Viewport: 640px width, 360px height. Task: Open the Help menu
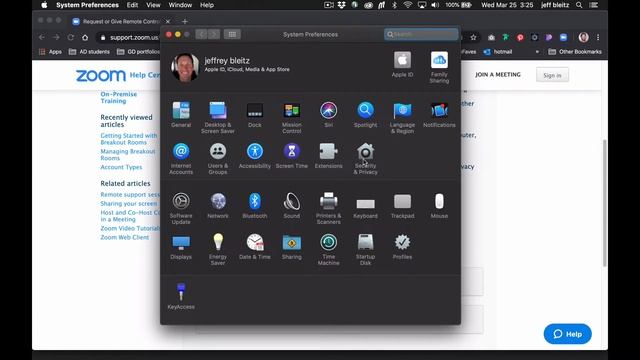(207, 5)
